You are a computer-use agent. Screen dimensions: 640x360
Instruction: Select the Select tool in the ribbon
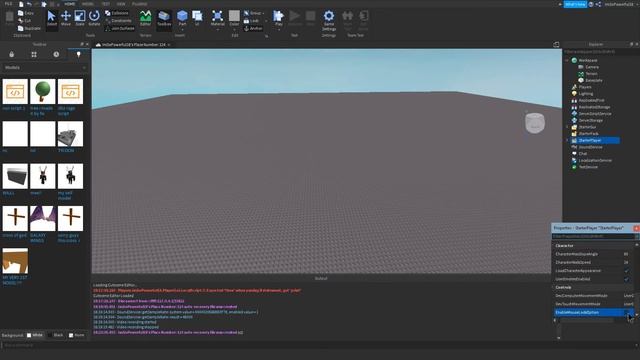click(x=51, y=19)
